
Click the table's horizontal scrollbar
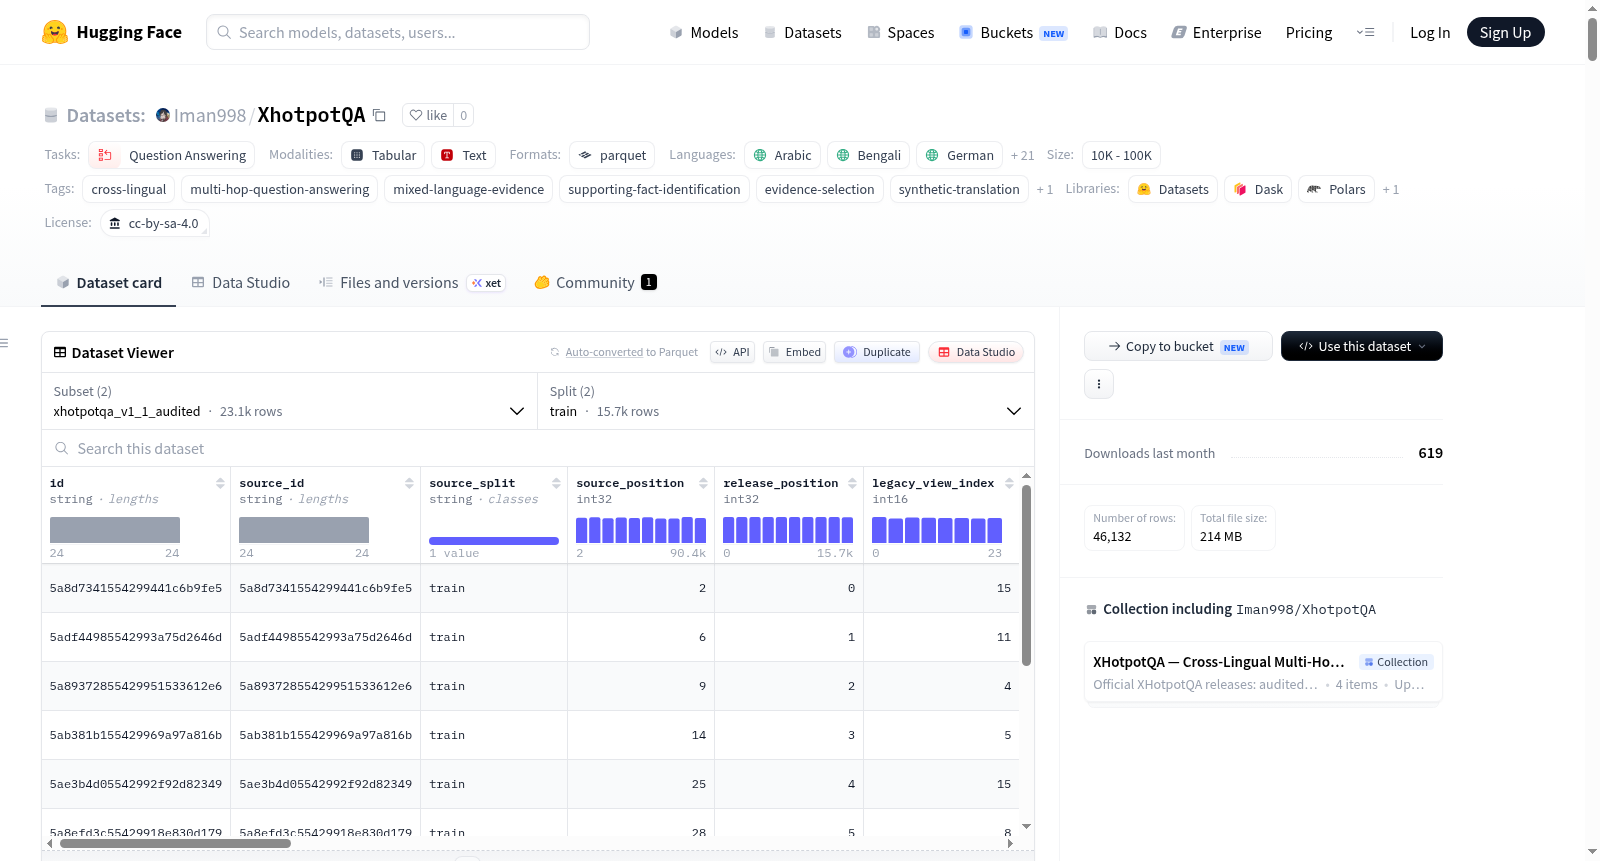click(x=175, y=843)
